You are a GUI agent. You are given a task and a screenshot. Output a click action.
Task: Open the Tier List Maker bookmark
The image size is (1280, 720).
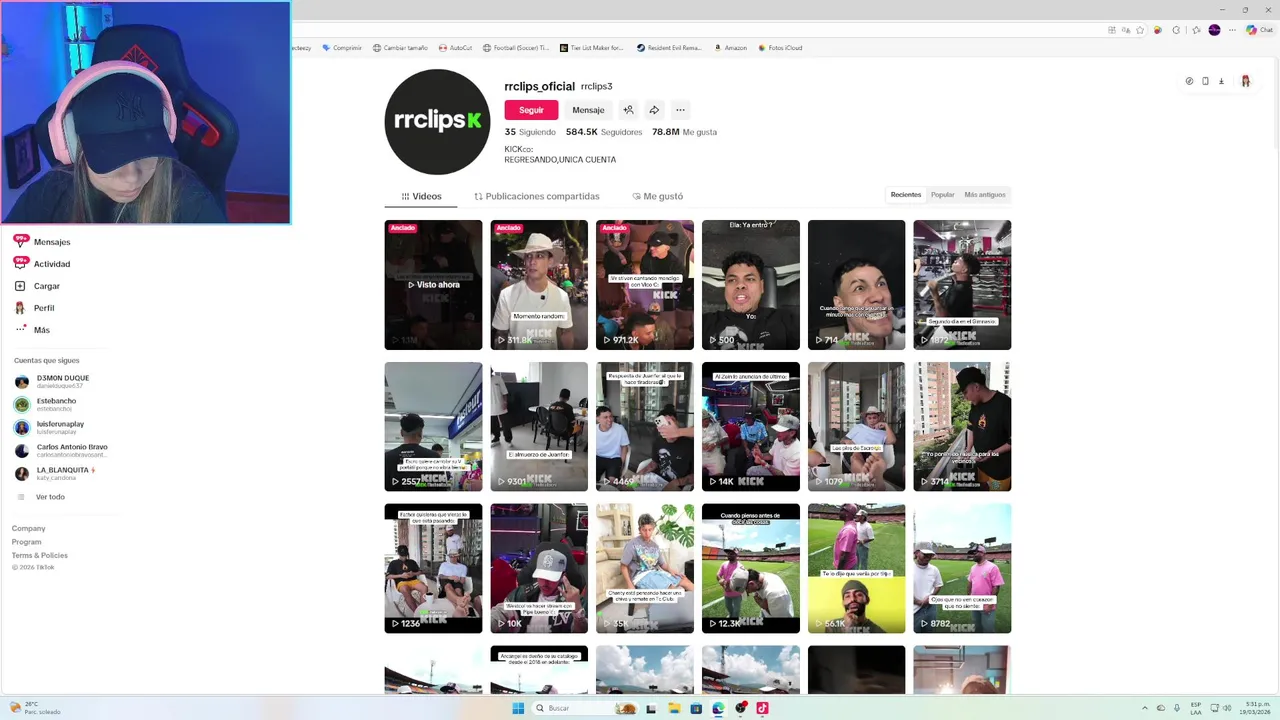(x=592, y=48)
